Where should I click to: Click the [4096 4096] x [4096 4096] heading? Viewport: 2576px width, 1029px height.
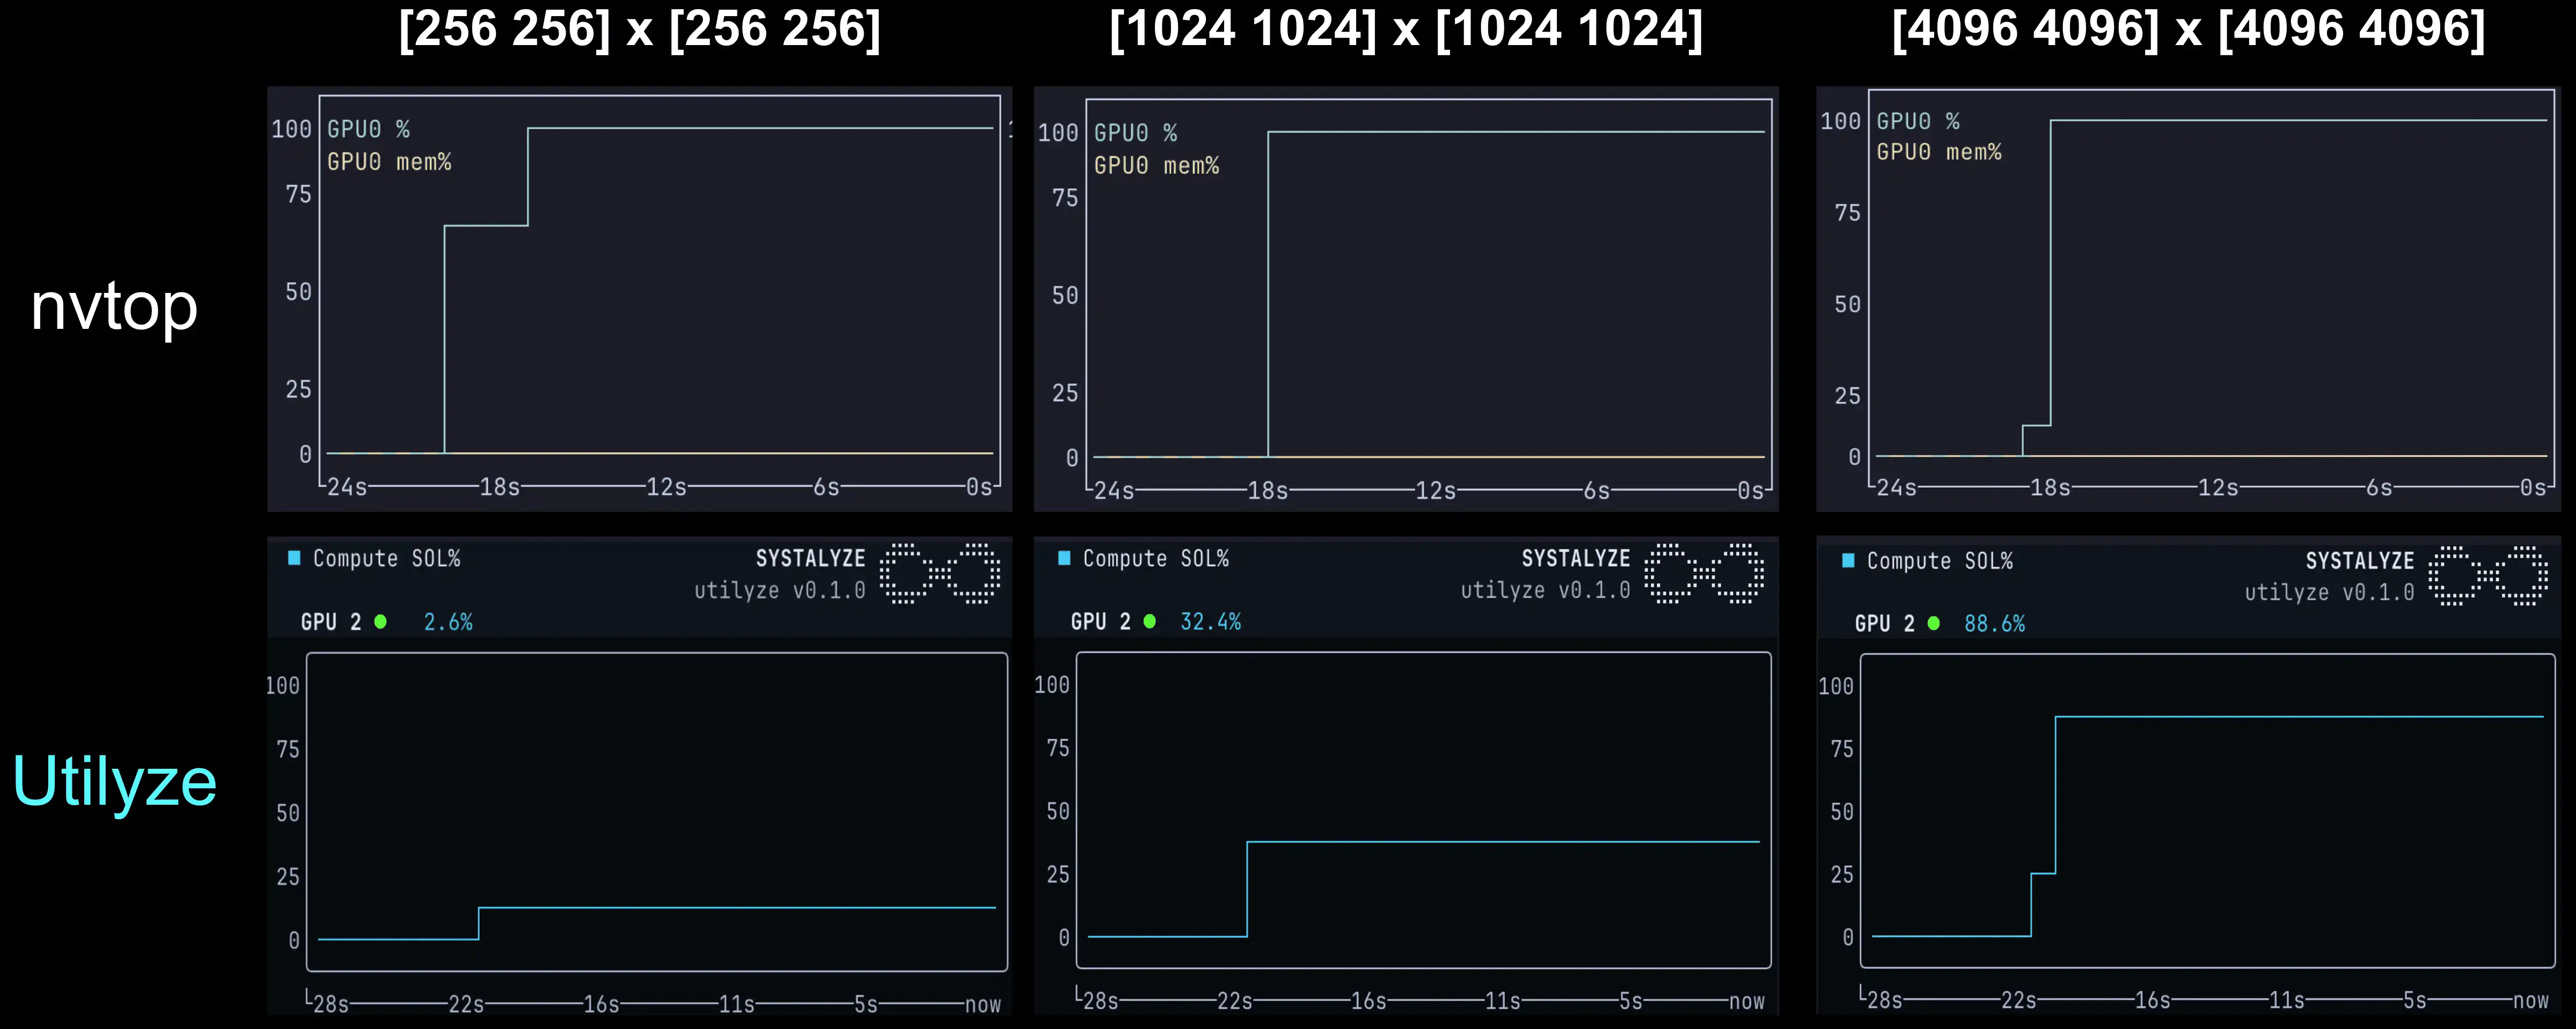point(2188,29)
